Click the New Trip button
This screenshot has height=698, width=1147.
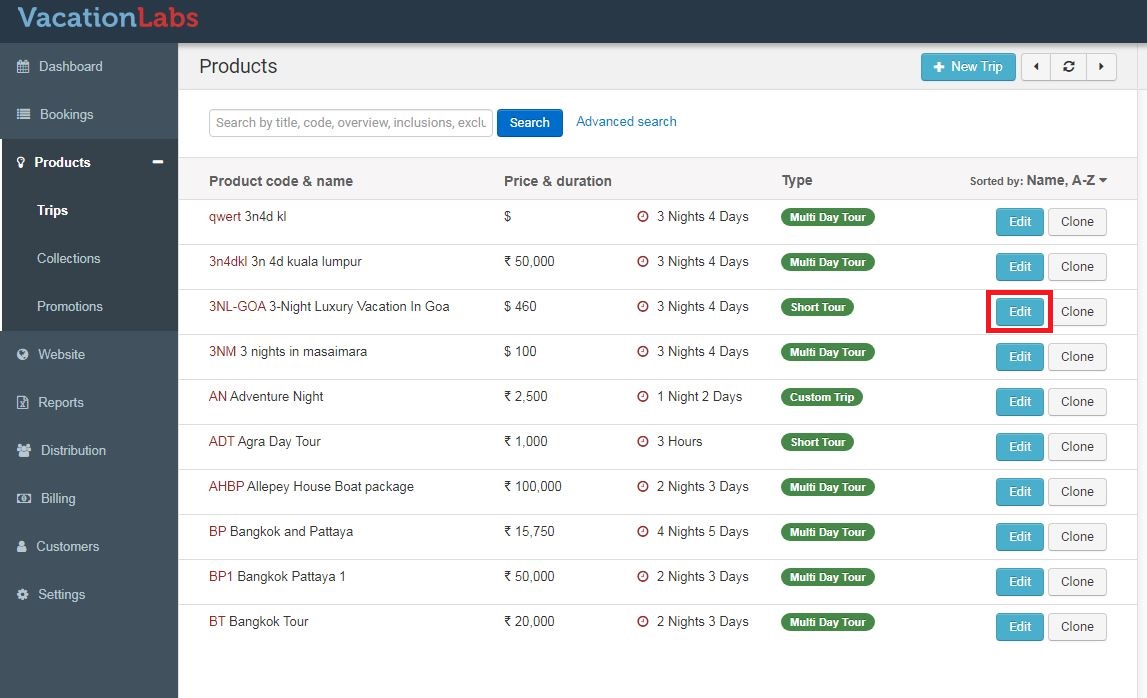click(x=968, y=67)
